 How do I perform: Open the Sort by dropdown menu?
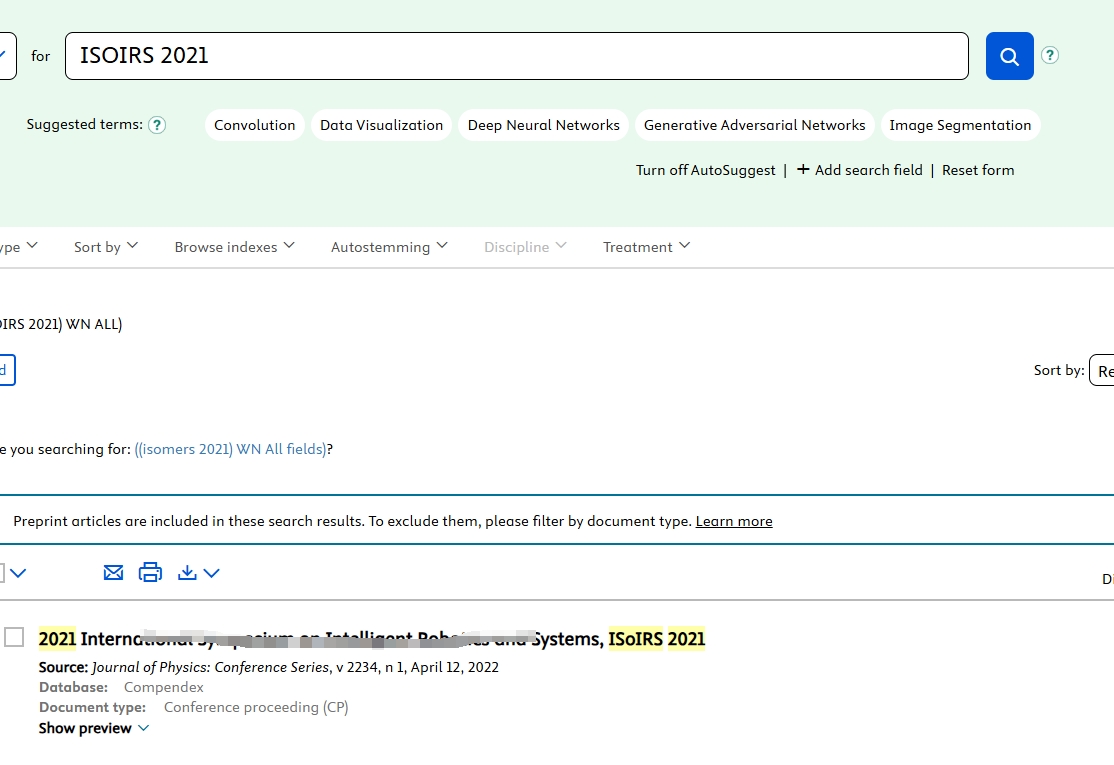[106, 247]
